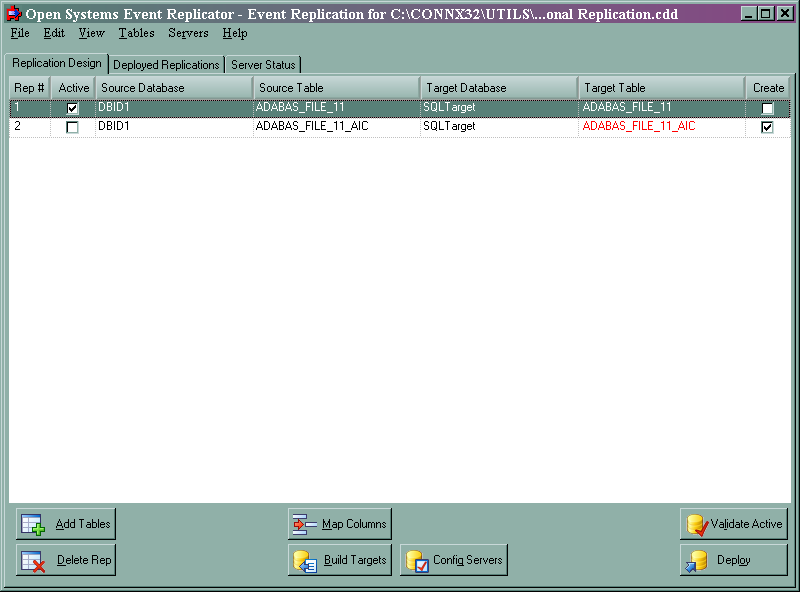Open the File menu
Viewport: 800px width, 592px height.
19,33
